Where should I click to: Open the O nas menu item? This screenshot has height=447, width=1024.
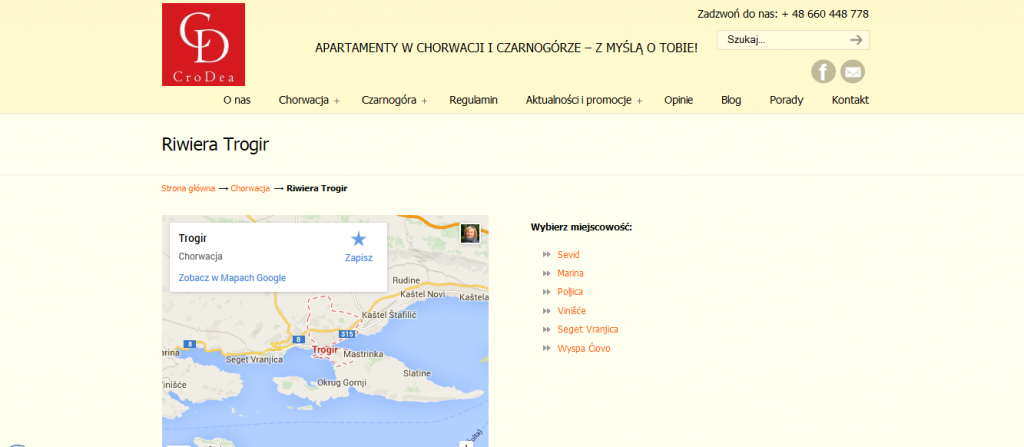(237, 100)
